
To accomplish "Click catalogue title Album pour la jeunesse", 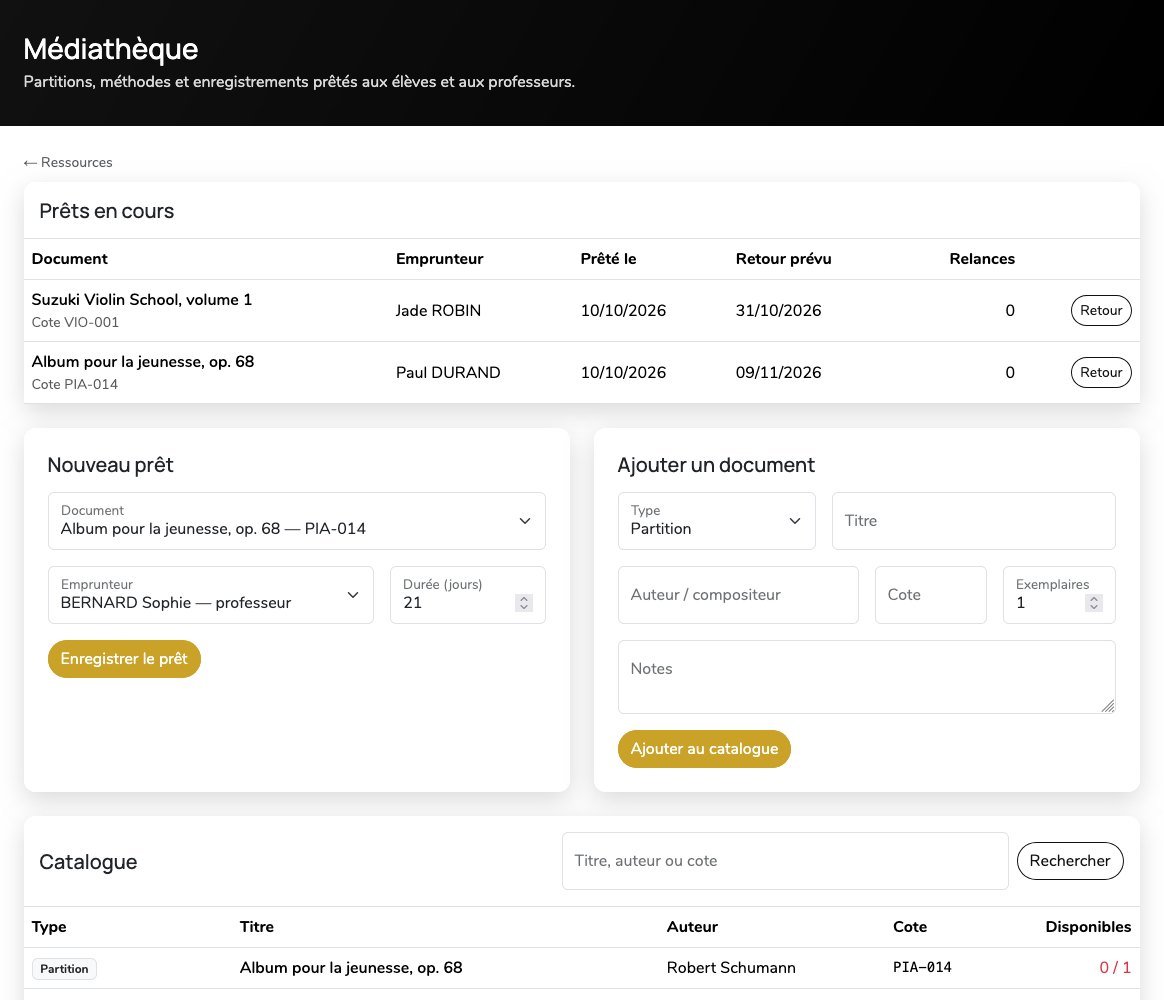I will click(x=350, y=968).
